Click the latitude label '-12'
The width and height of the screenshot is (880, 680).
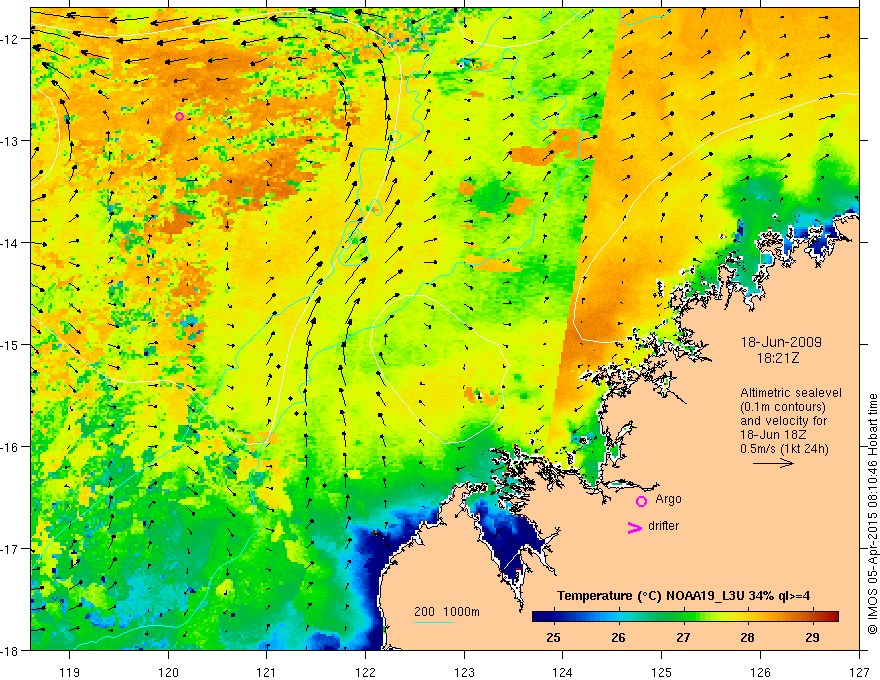point(11,39)
